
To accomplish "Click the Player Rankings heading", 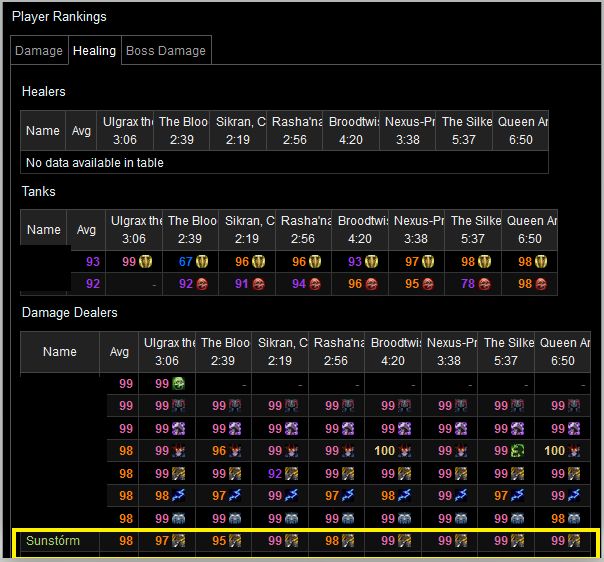I will [59, 17].
